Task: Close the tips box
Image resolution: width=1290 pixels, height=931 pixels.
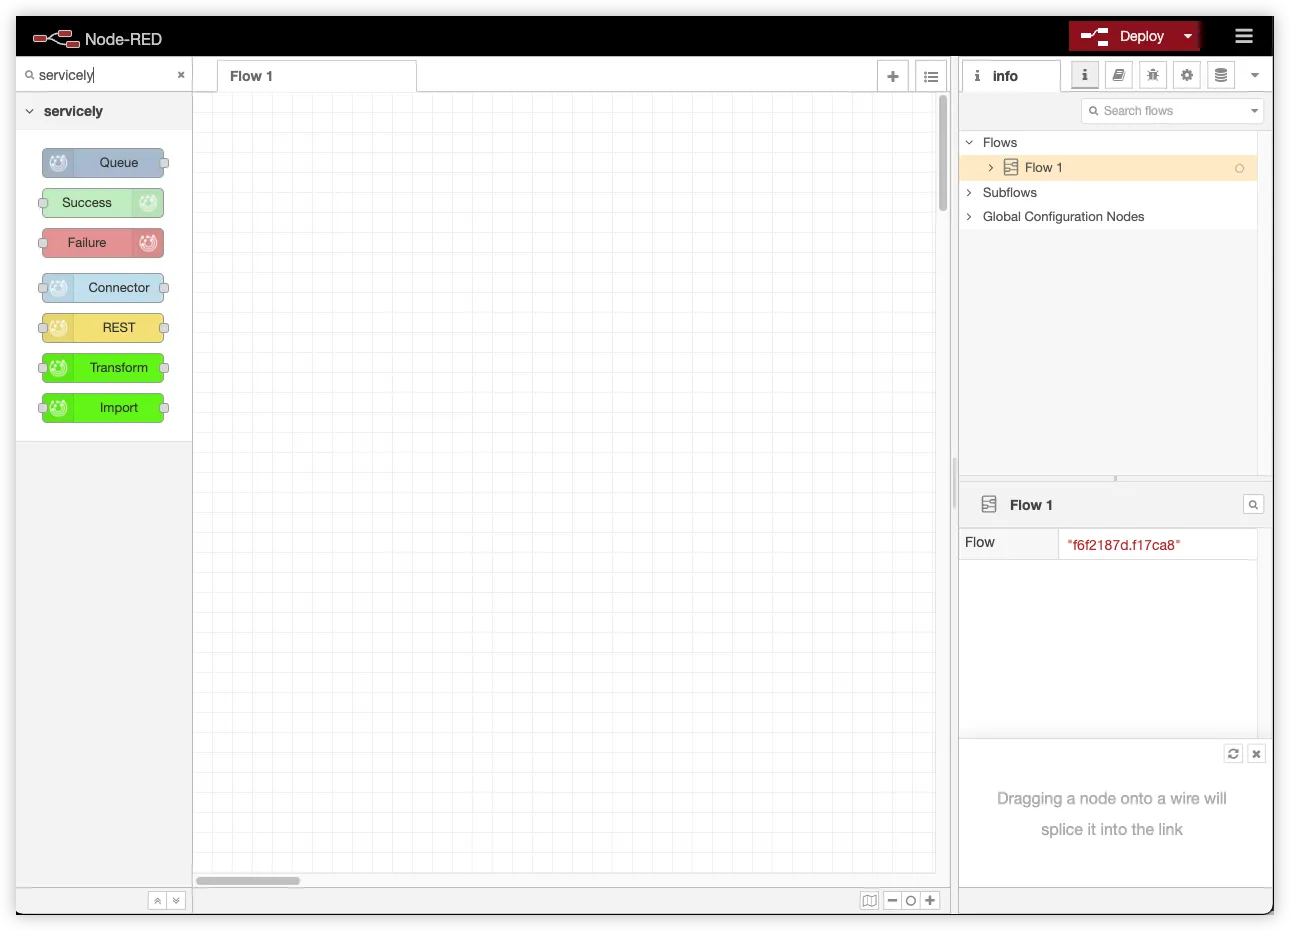Action: tap(1257, 754)
